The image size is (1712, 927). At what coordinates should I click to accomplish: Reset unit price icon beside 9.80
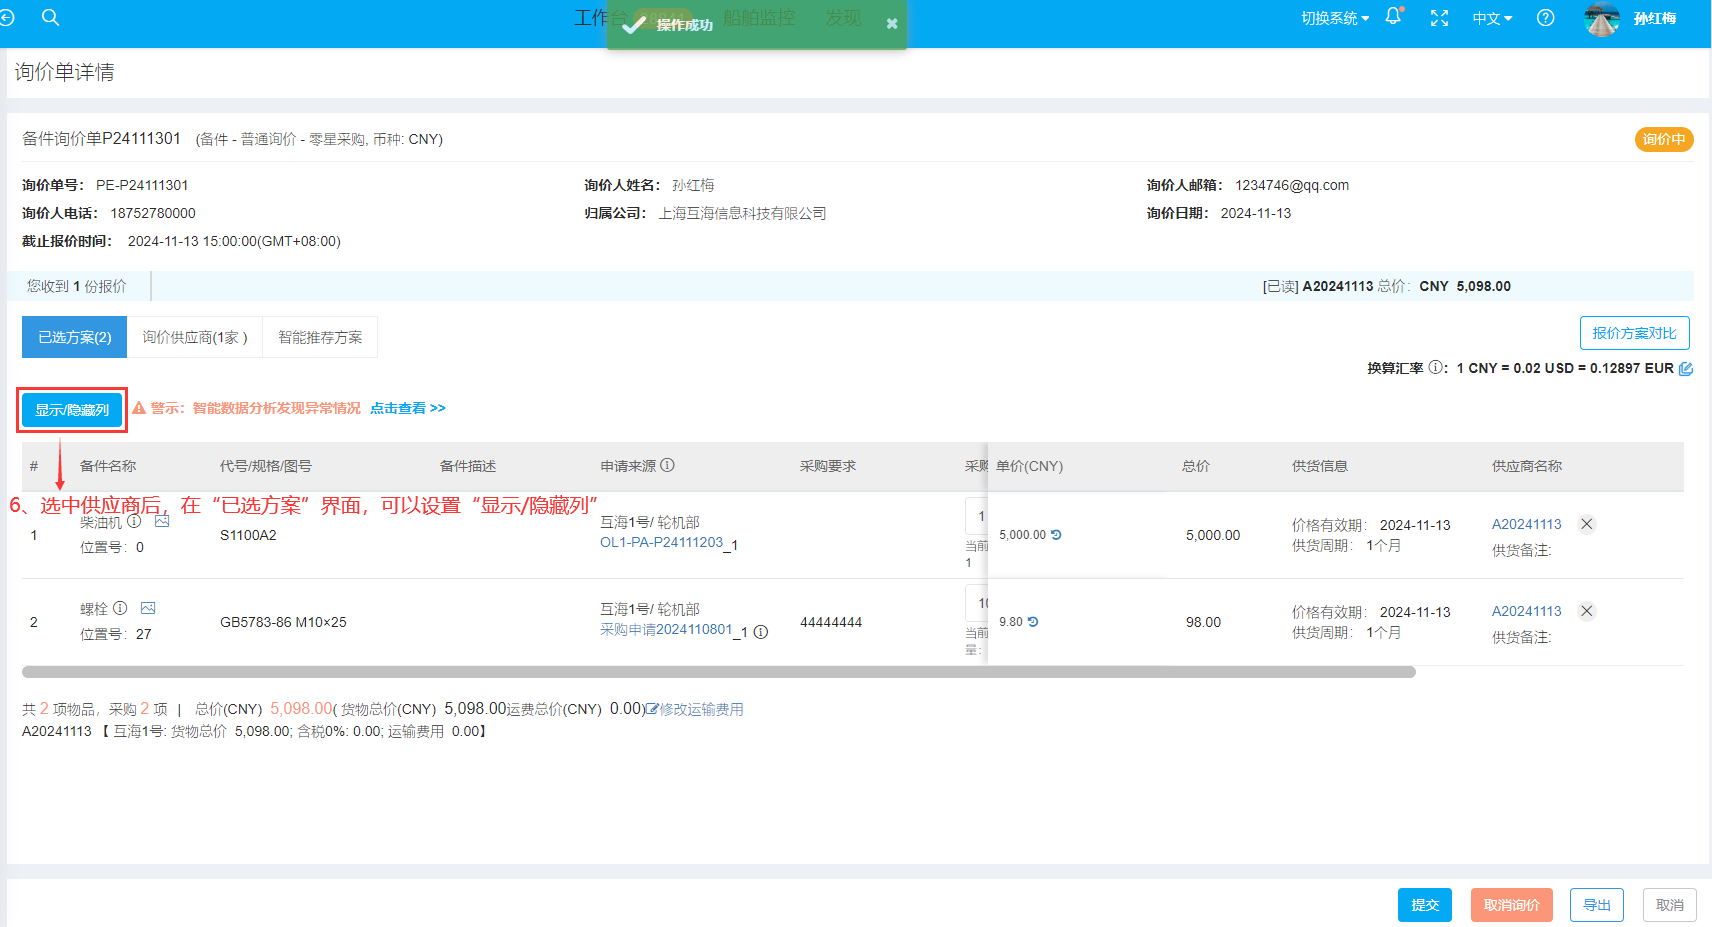[1033, 622]
